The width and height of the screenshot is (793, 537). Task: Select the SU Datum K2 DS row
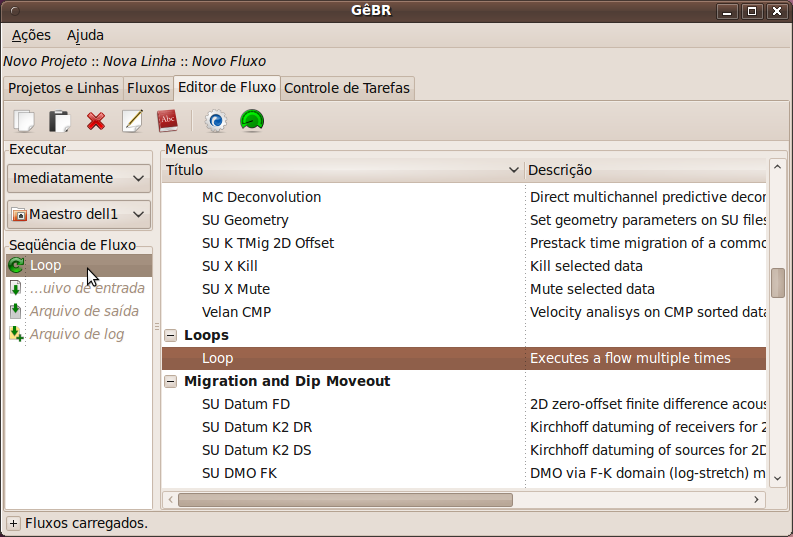tap(464, 451)
